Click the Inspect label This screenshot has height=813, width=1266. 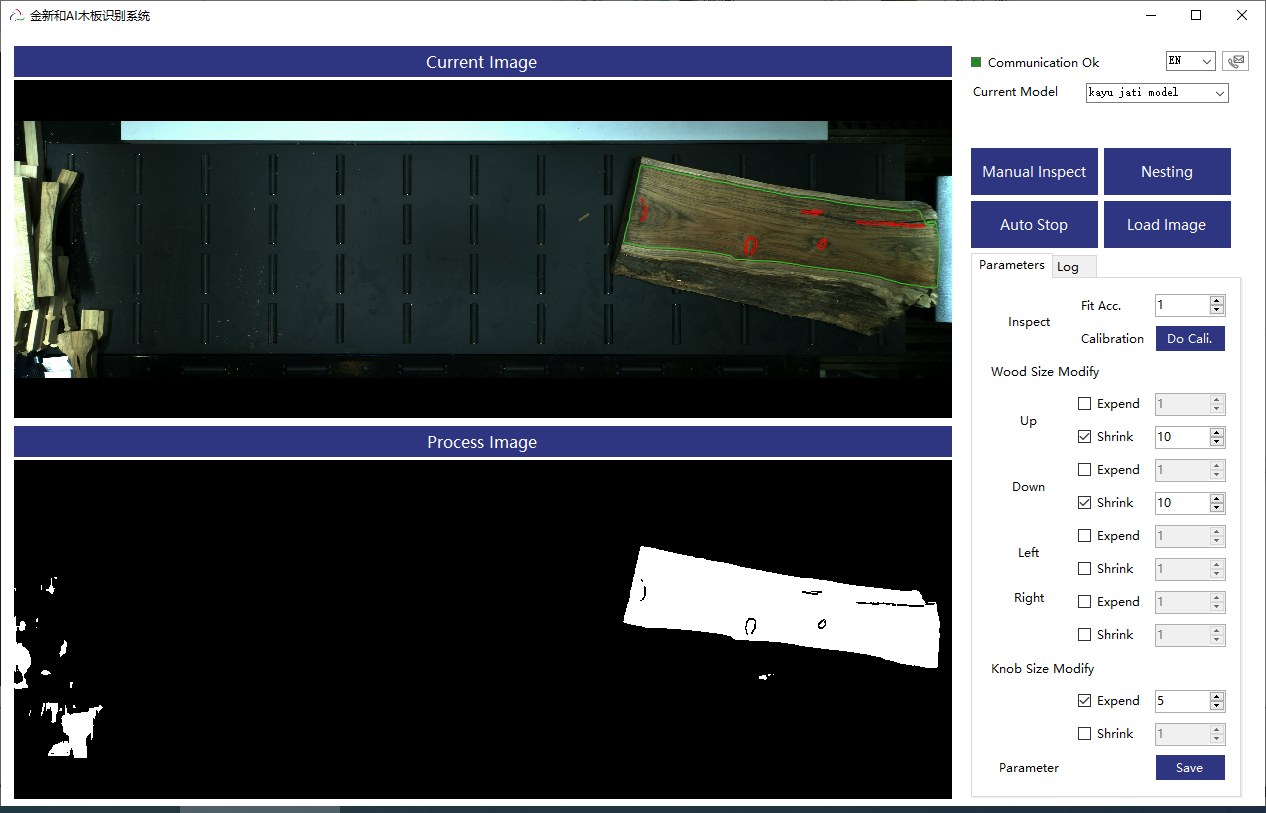pos(1029,322)
